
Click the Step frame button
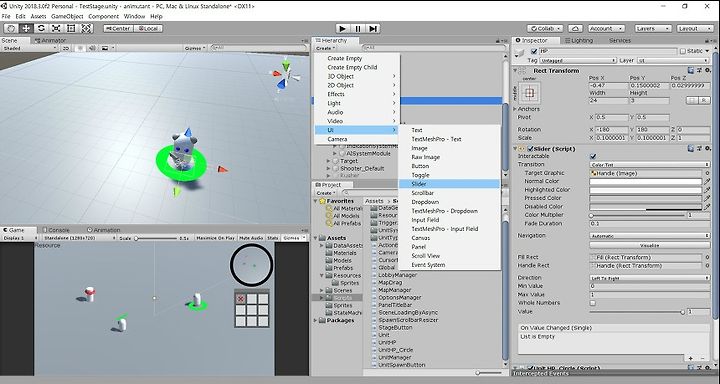[x=373, y=28]
